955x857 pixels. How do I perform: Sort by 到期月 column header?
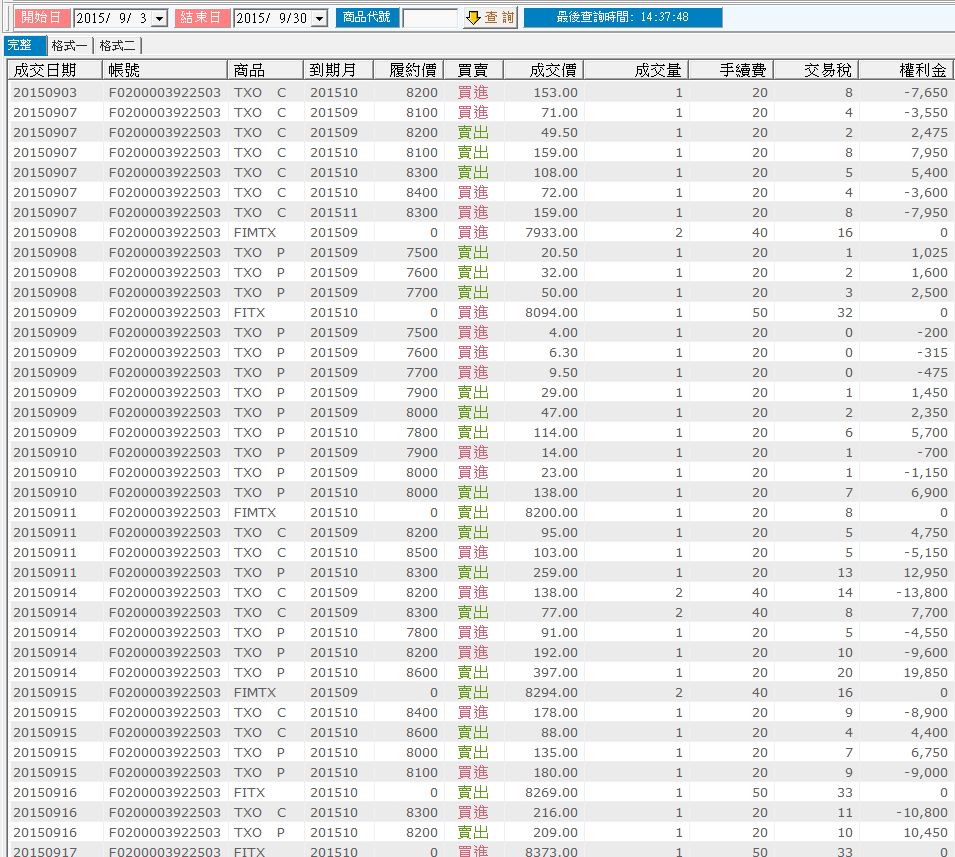pos(338,70)
